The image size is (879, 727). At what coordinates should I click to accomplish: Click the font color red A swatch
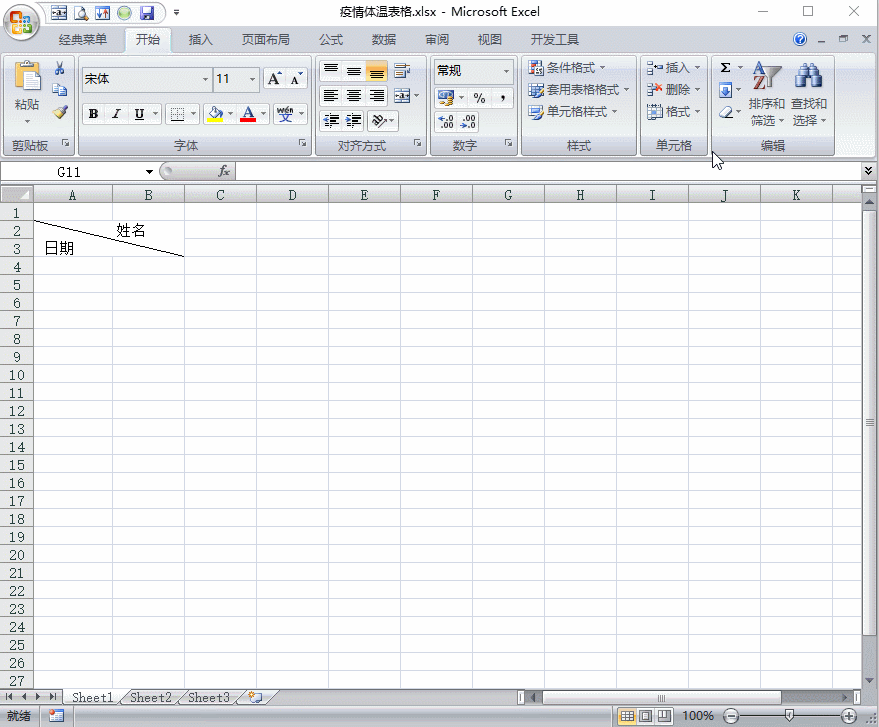pyautogui.click(x=248, y=114)
